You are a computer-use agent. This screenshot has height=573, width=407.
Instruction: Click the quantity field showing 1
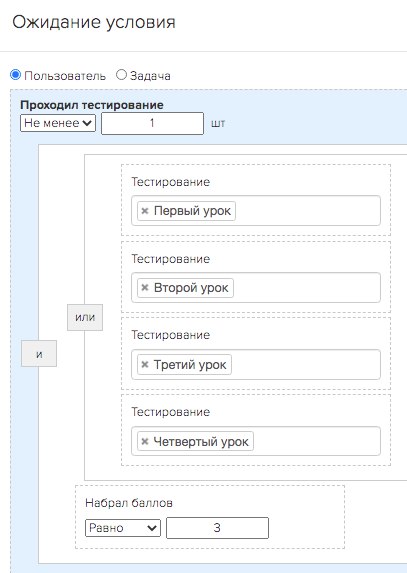pyautogui.click(x=152, y=123)
